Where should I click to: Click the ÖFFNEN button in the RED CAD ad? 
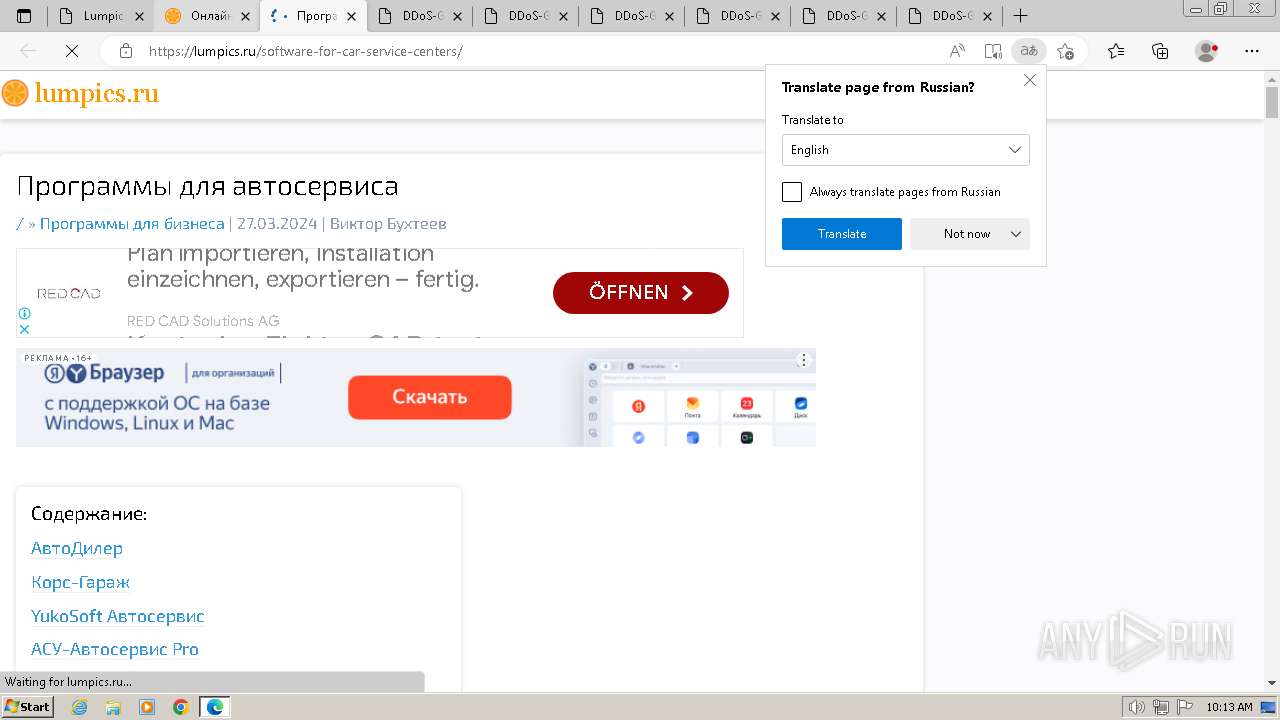click(641, 293)
